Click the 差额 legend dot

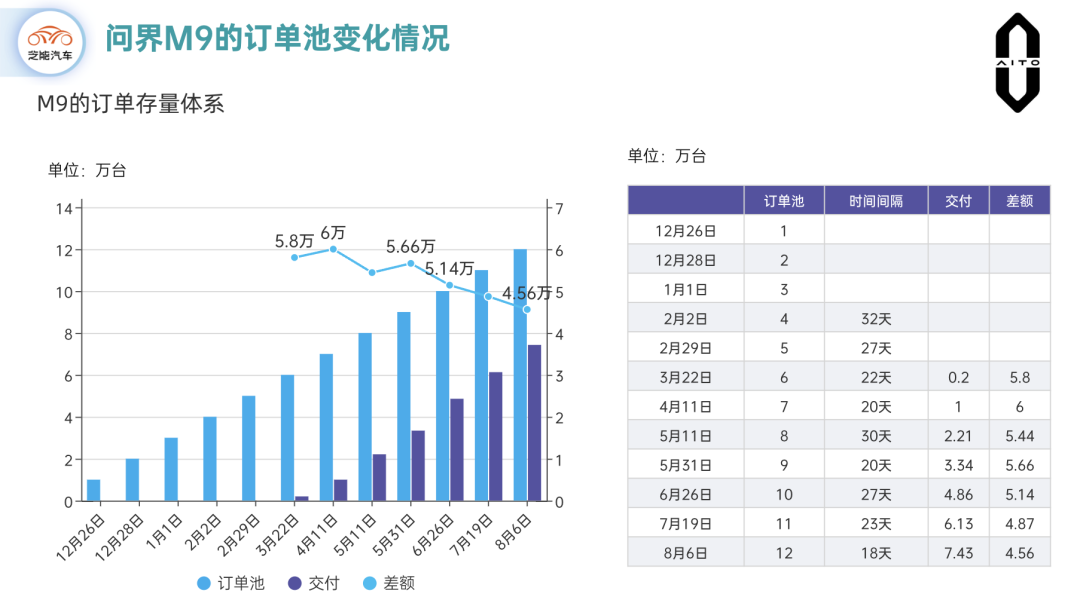[x=370, y=583]
